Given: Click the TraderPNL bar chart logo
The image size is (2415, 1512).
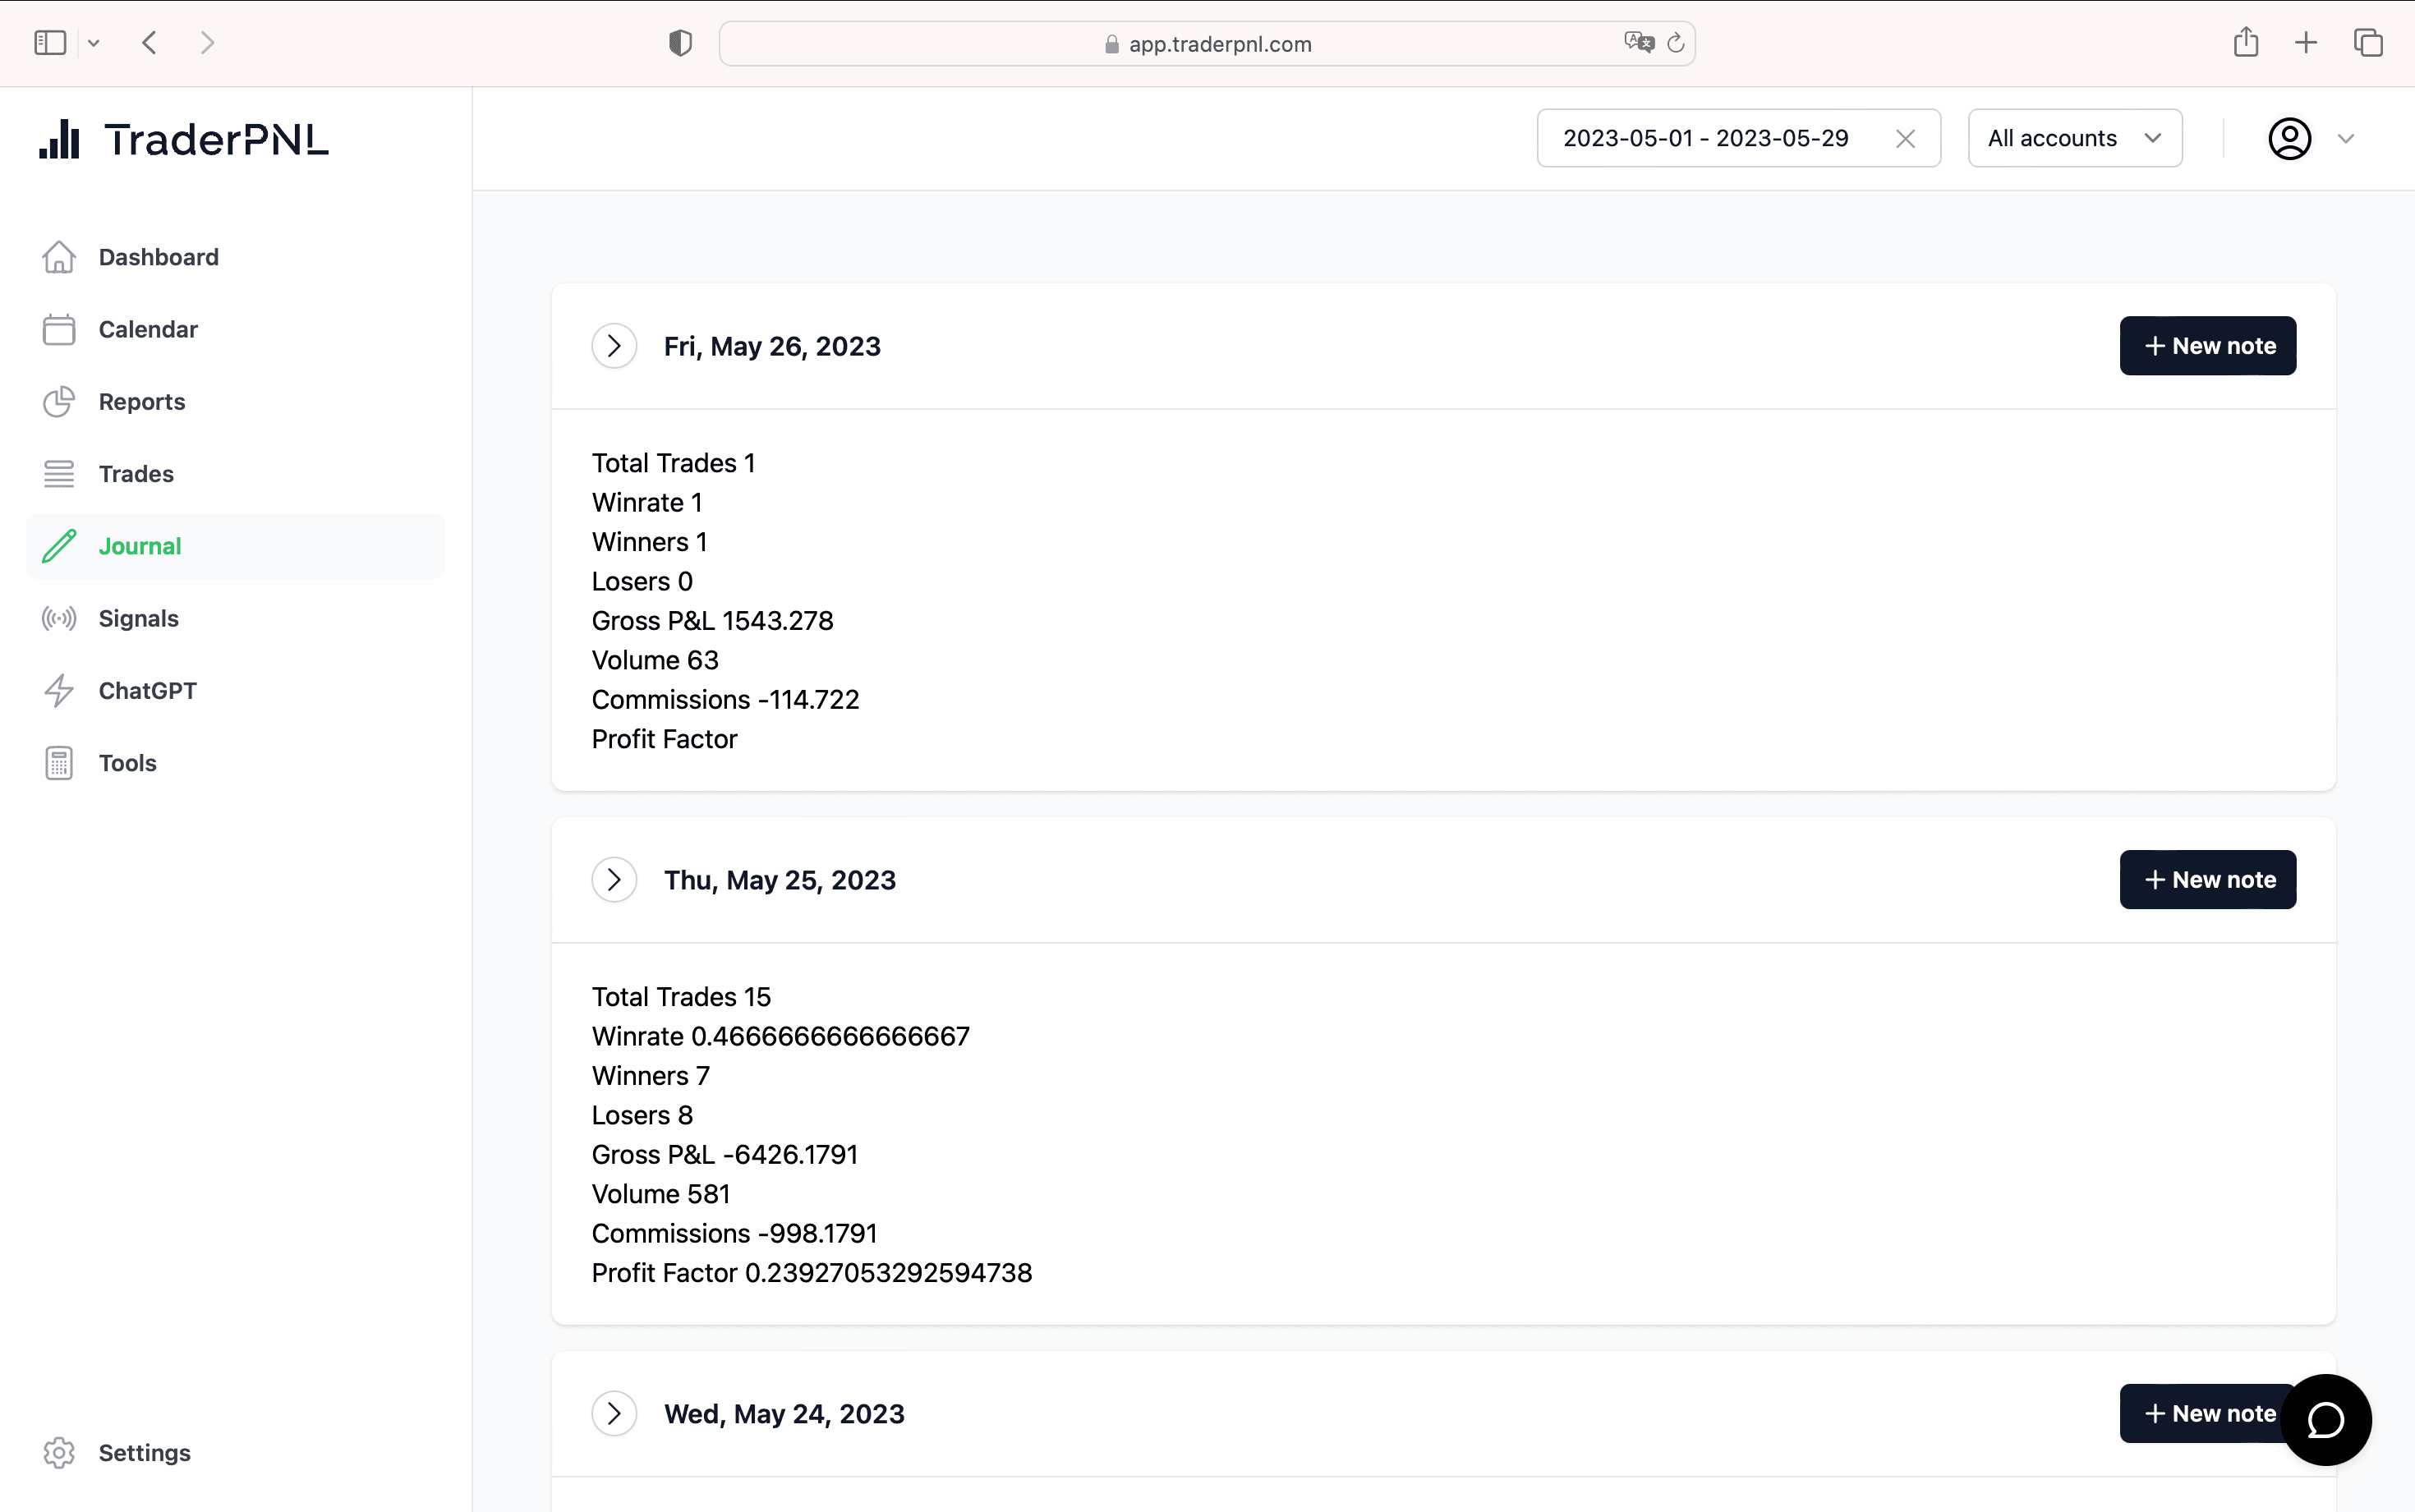Looking at the screenshot, I should pyautogui.click(x=59, y=139).
